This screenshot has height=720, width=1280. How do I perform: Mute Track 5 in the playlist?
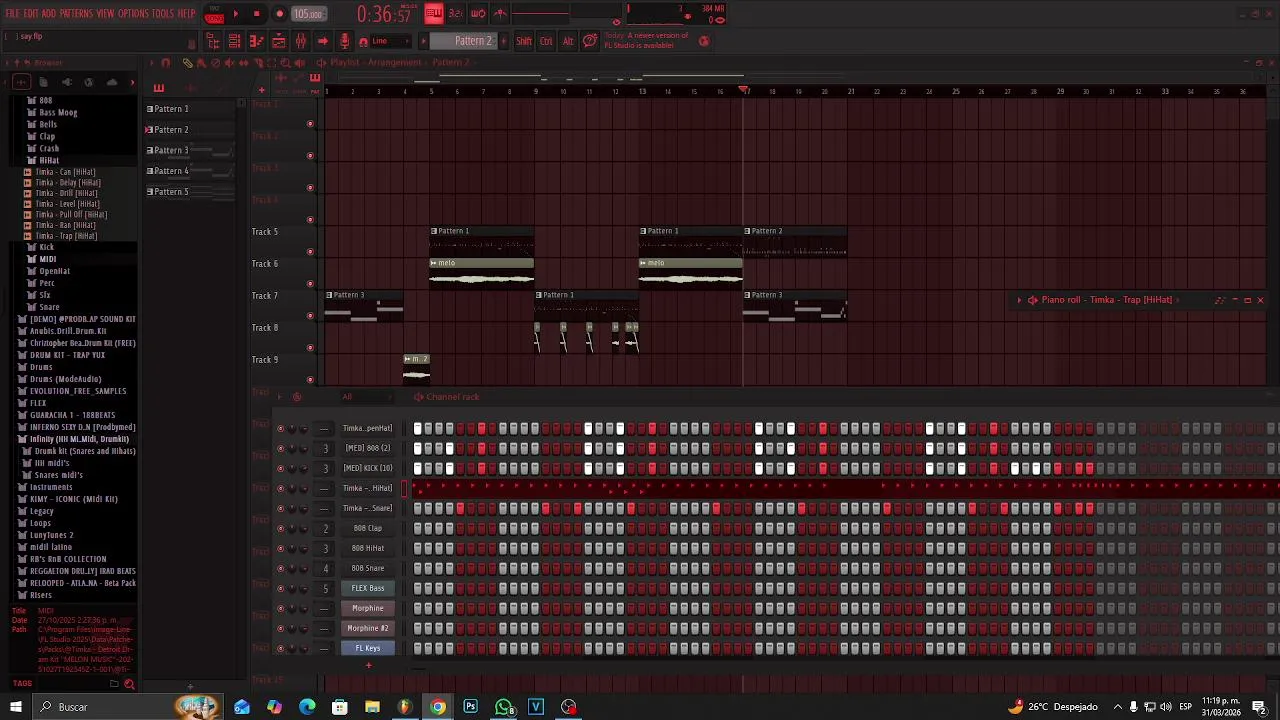point(310,252)
